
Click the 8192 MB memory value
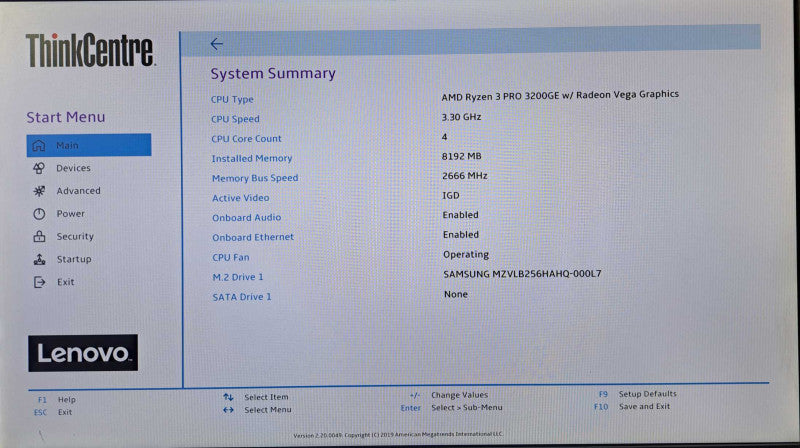461,156
